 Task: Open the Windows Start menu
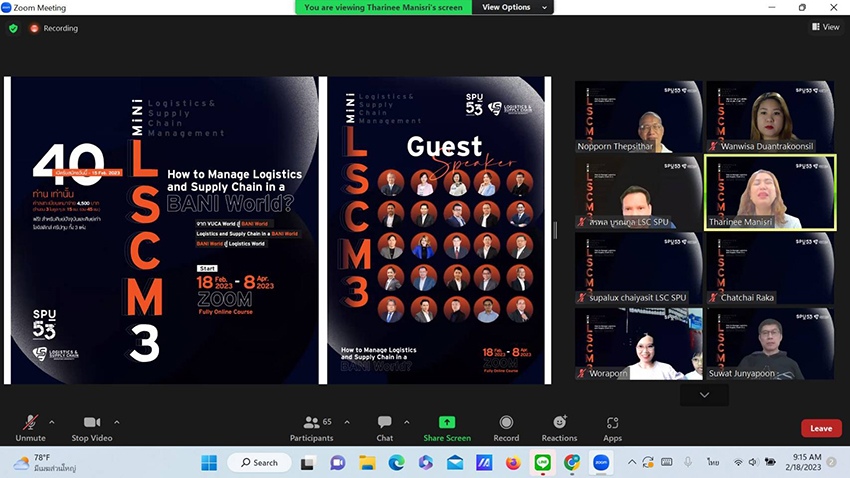pyautogui.click(x=209, y=463)
